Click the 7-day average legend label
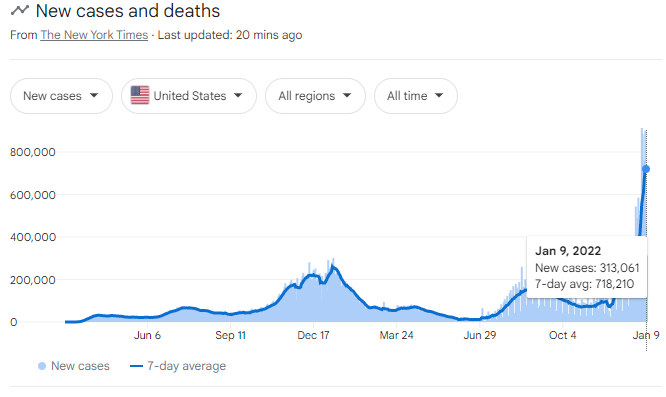Image resolution: width=666 pixels, height=397 pixels. [x=186, y=366]
